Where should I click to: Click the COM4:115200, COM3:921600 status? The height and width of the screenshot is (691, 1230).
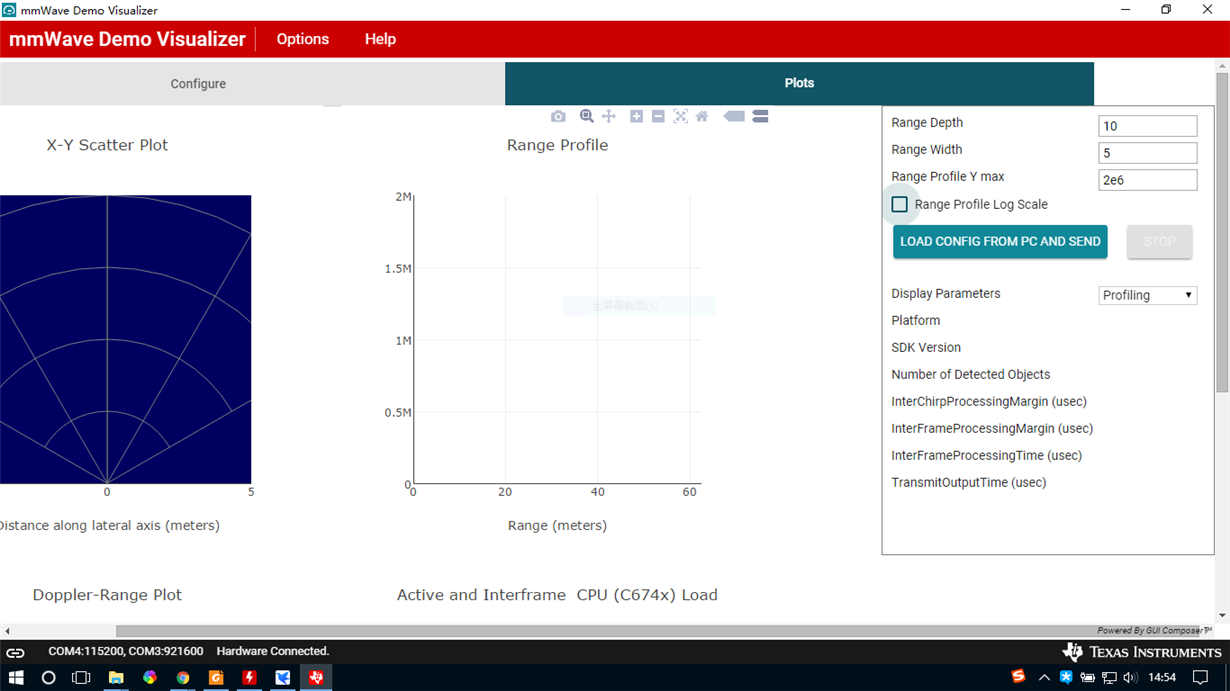(126, 652)
